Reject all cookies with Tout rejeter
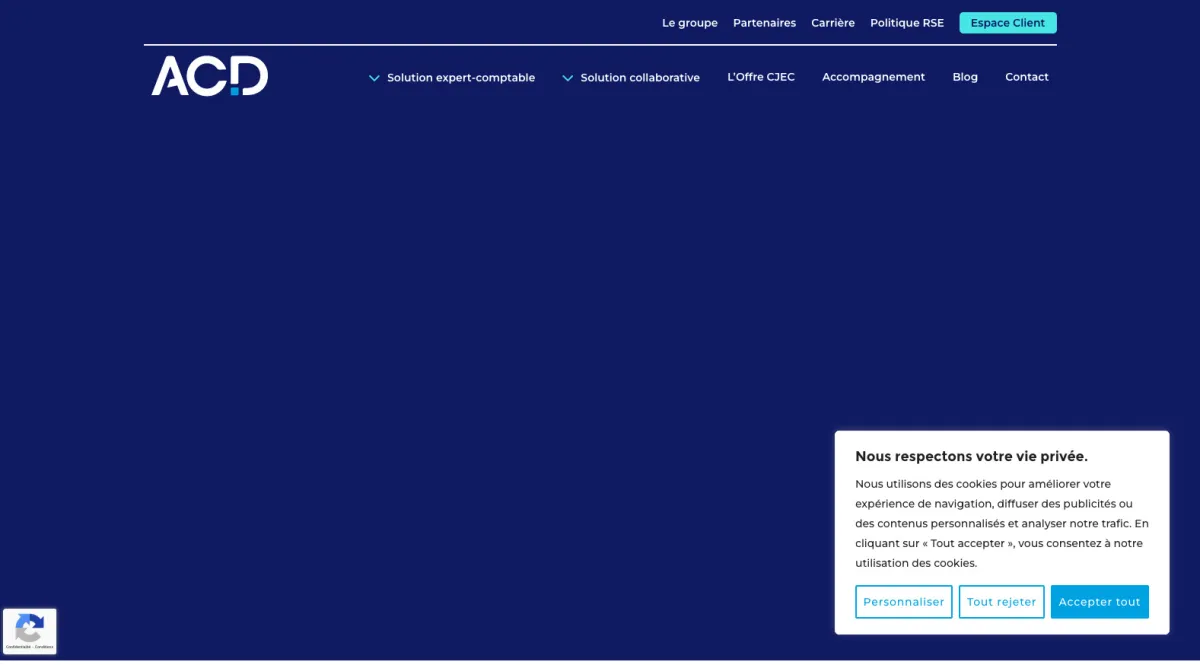Viewport: 1200px width, 665px height. [1001, 602]
